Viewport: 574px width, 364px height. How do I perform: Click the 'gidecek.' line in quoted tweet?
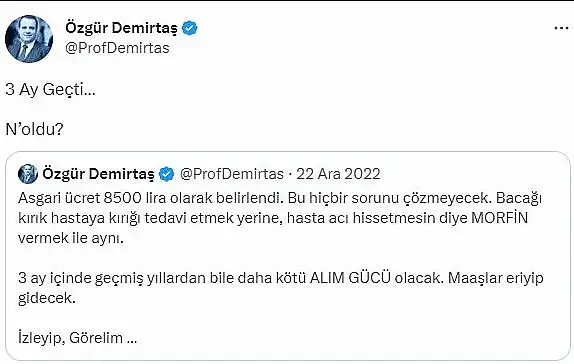(x=46, y=298)
